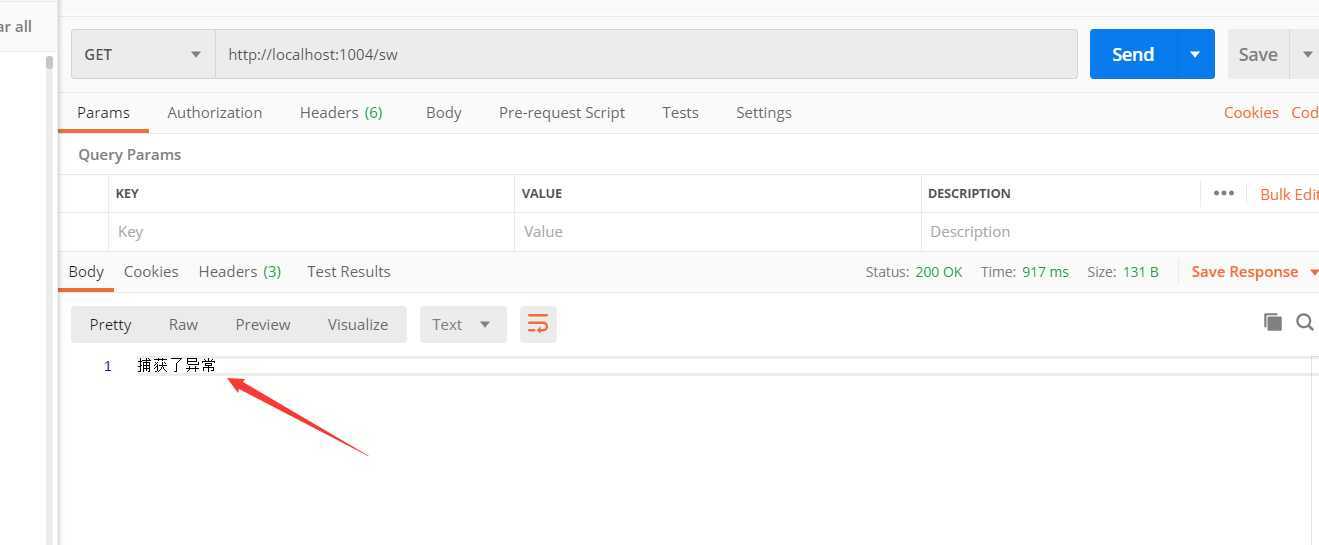
Task: Select the Visualize response view
Action: pyautogui.click(x=357, y=324)
